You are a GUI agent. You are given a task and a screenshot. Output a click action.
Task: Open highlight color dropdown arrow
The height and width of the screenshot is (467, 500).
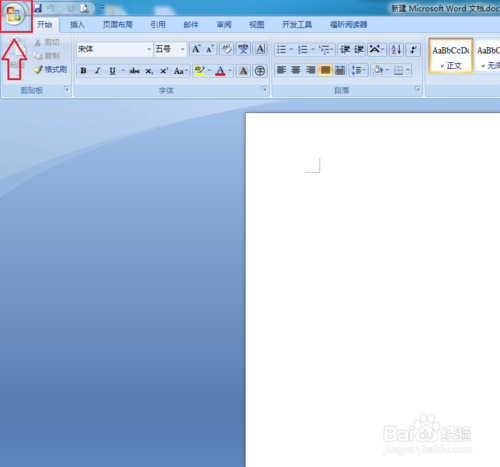pyautogui.click(x=209, y=71)
